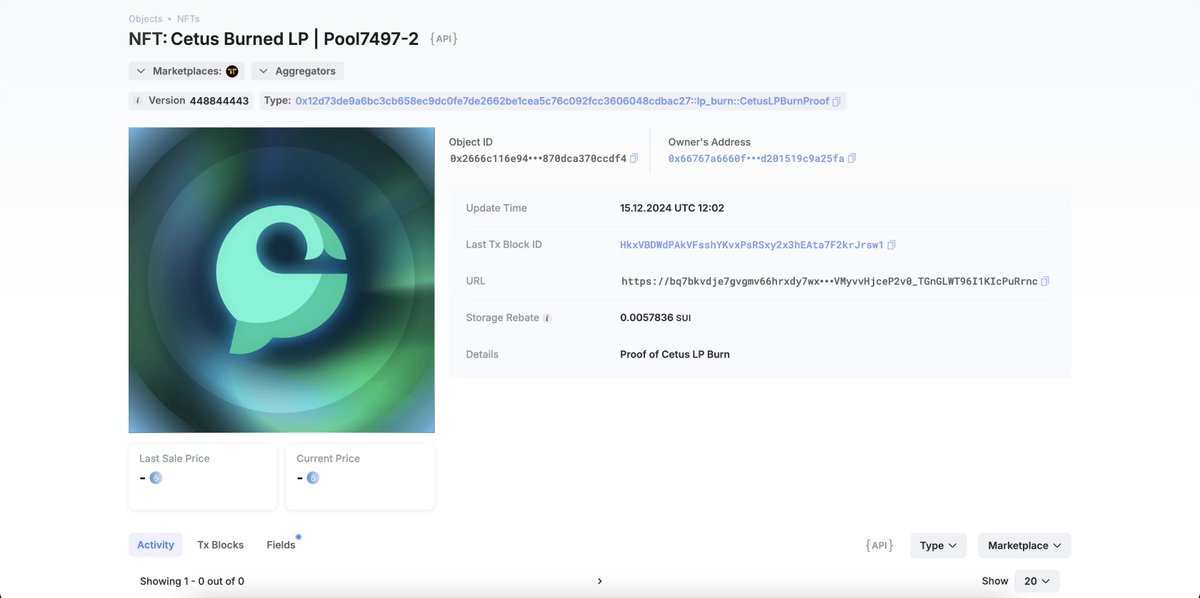Open the Objects breadcrumb link
The image size is (1200, 598).
(145, 19)
